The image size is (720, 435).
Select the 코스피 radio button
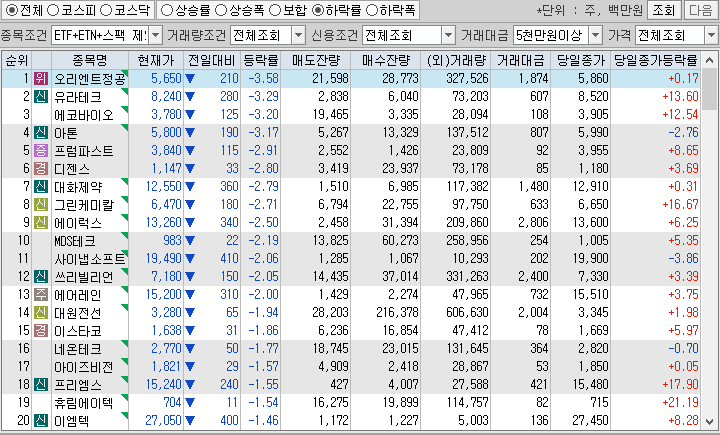(53, 10)
